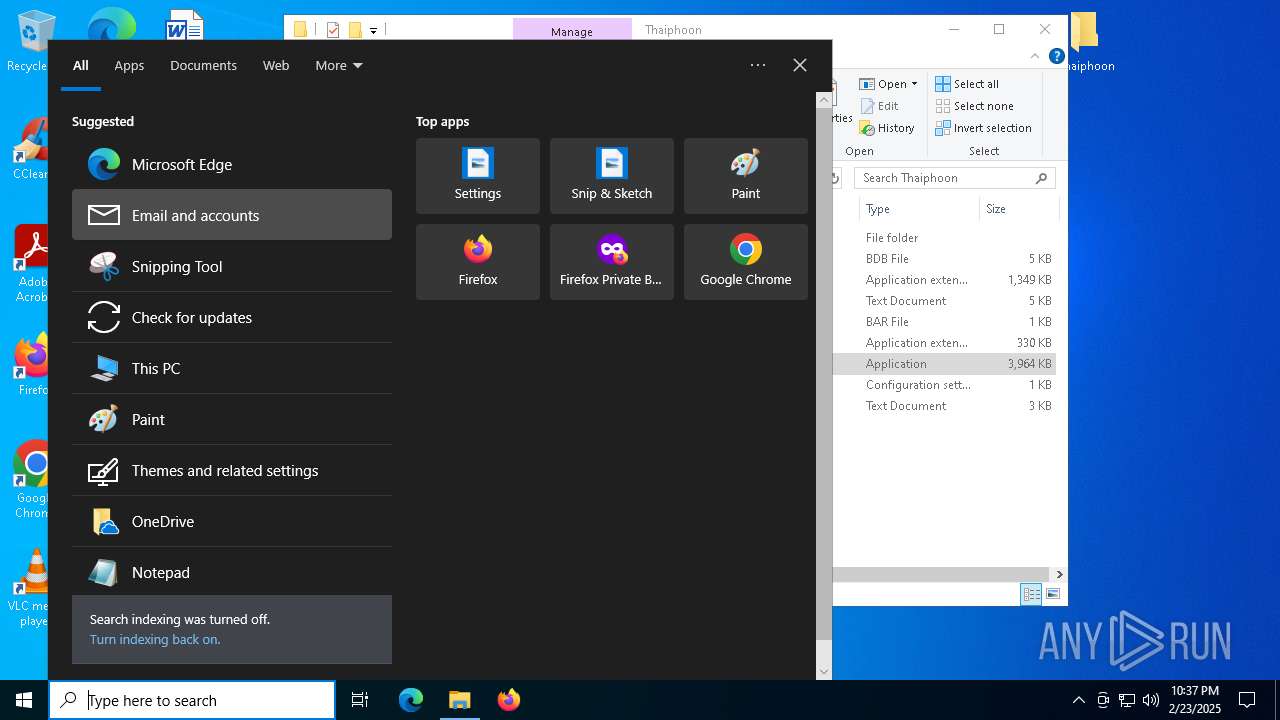Close the search panel
The image size is (1280, 720).
click(800, 65)
